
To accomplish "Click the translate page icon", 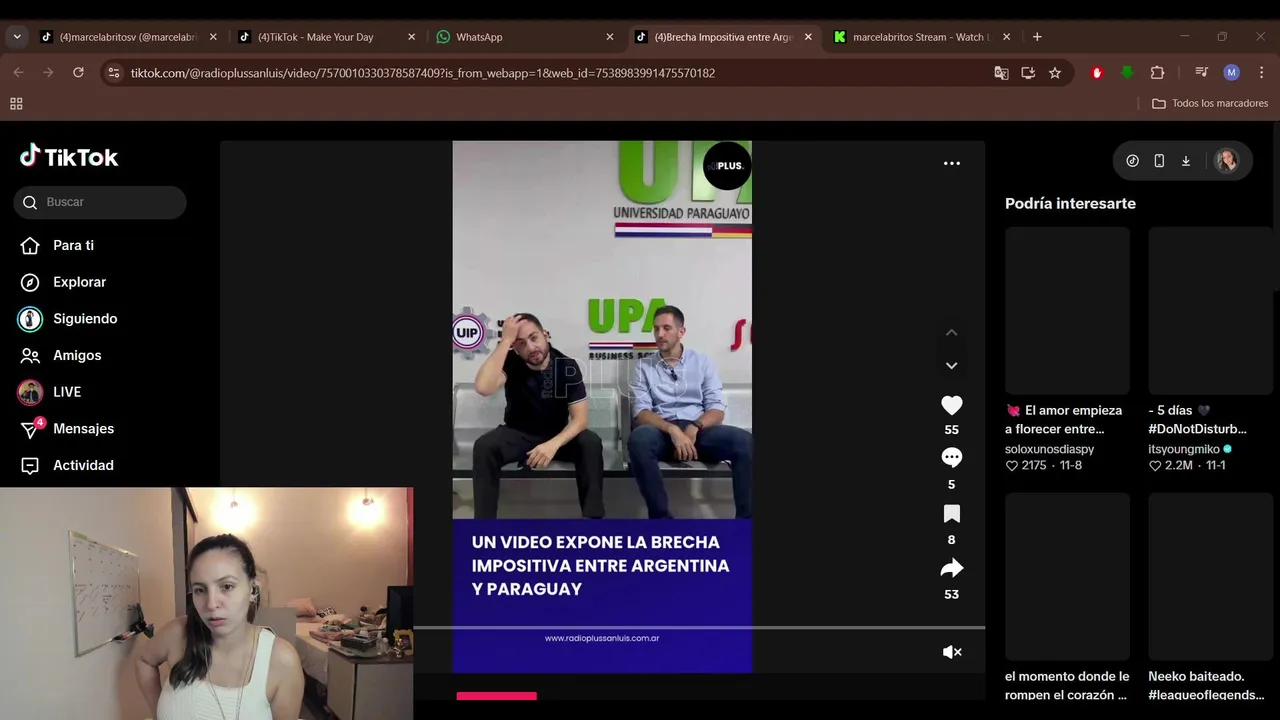I will 1001,73.
